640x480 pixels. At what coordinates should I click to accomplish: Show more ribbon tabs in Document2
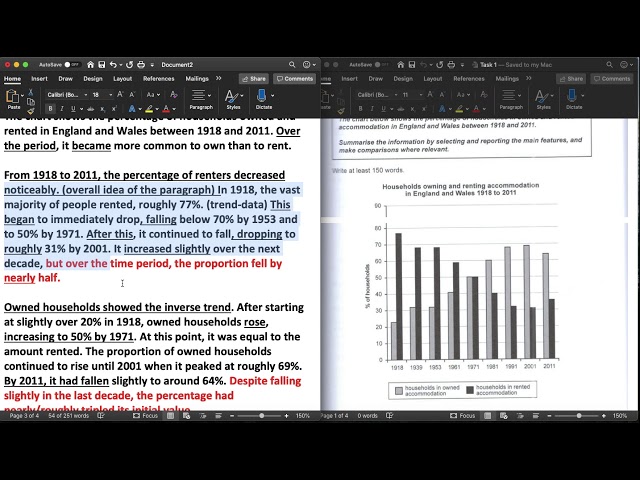click(218, 78)
